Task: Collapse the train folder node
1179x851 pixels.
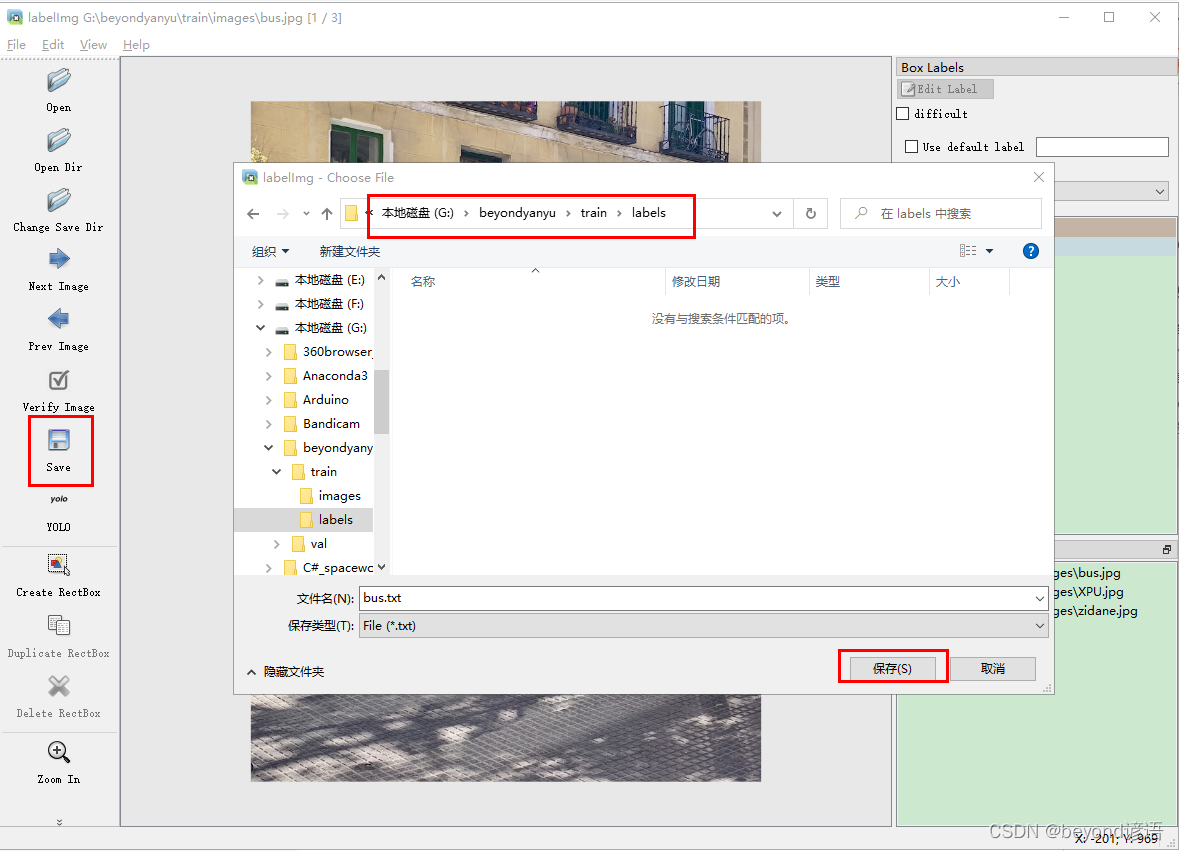Action: point(277,472)
